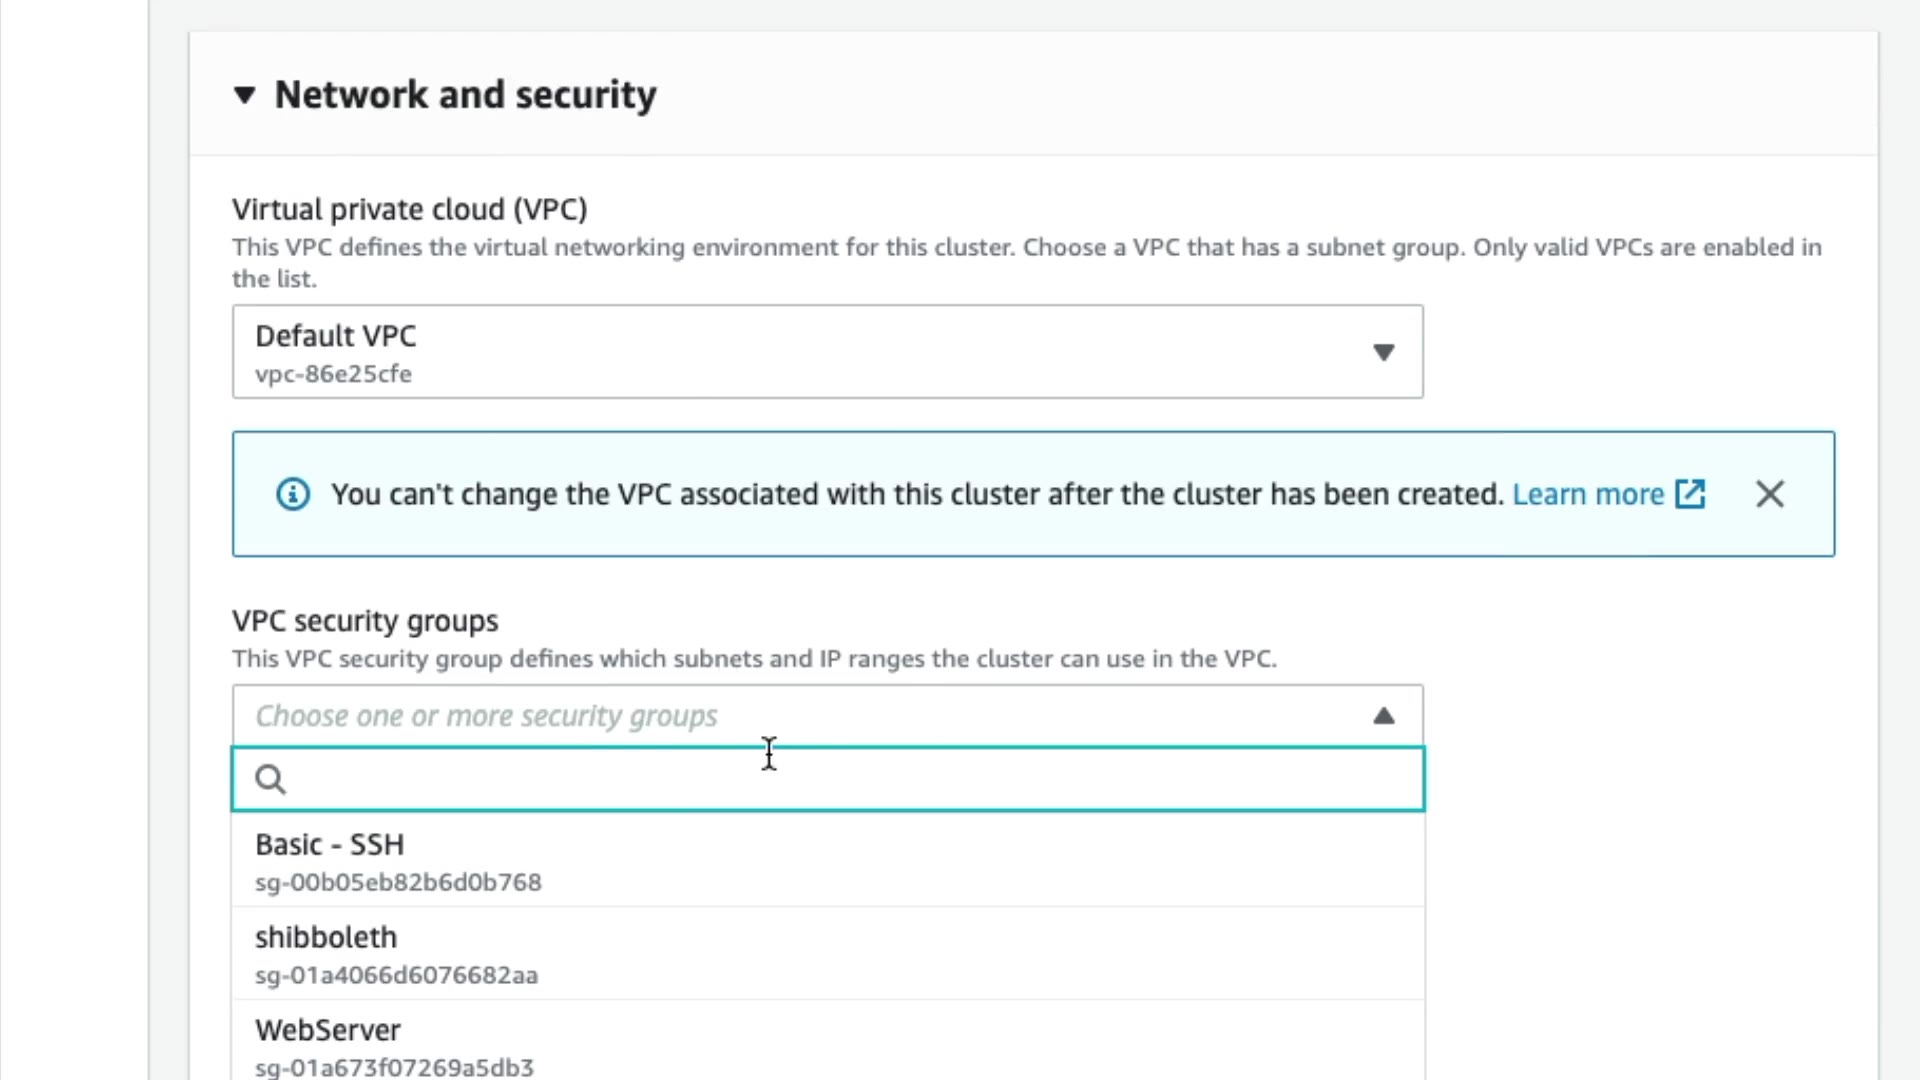Collapse security groups list with up arrow
Viewport: 1920px width, 1080px height.
point(1383,716)
